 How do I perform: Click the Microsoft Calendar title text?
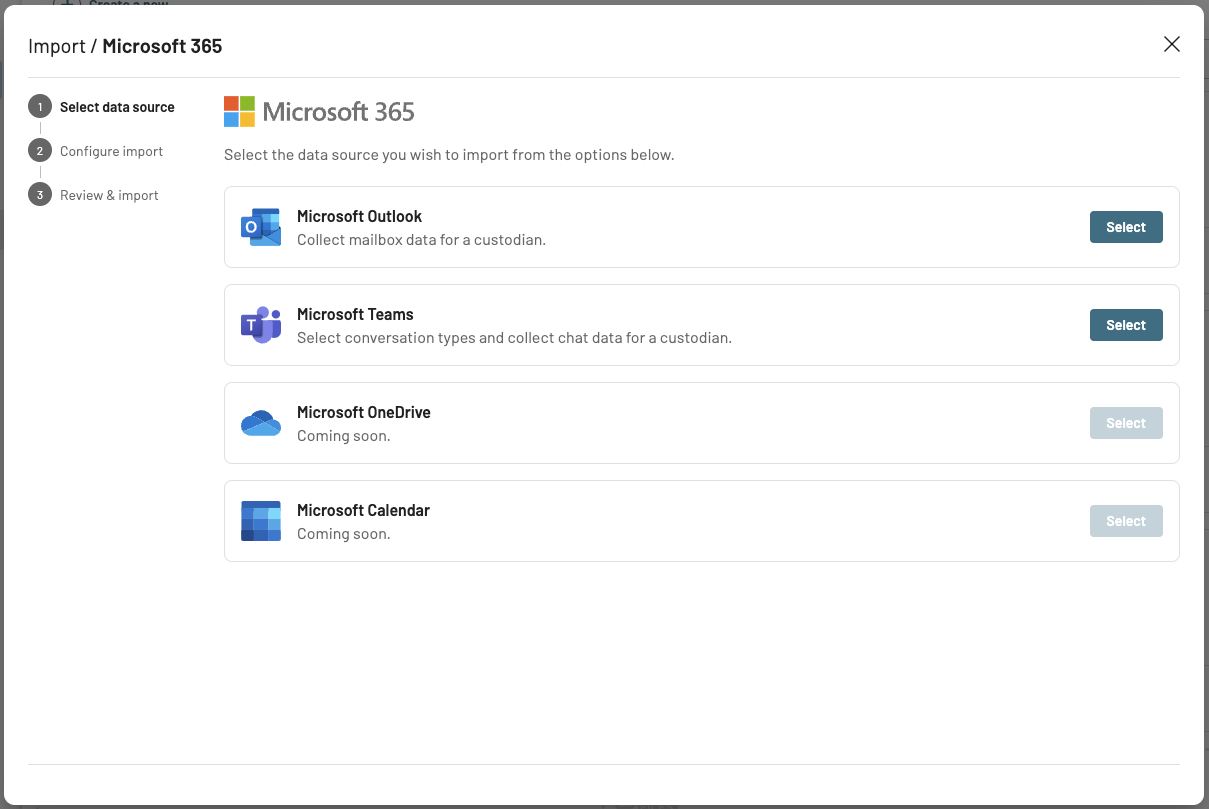tap(363, 510)
